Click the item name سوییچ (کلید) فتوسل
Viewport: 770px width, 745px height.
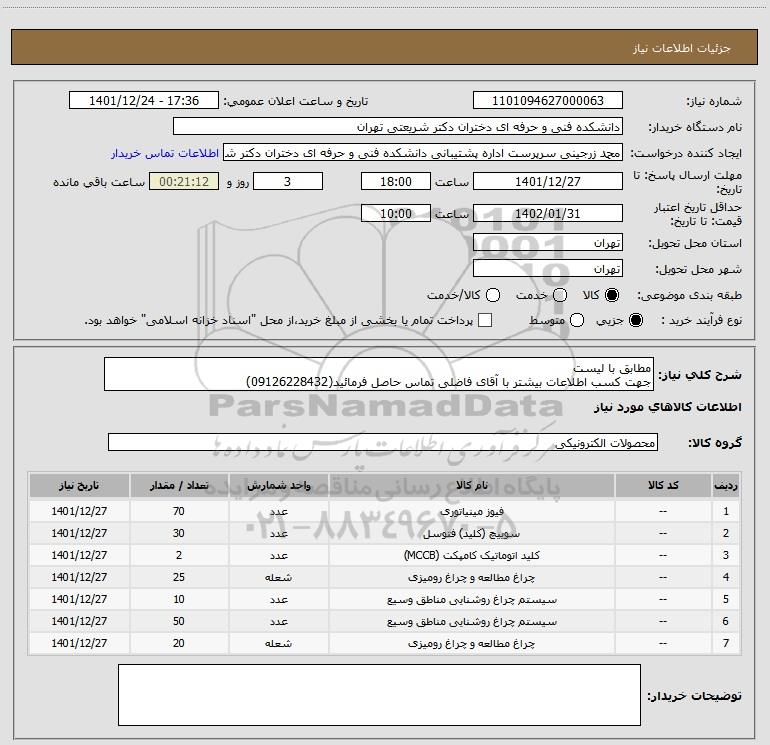471,533
